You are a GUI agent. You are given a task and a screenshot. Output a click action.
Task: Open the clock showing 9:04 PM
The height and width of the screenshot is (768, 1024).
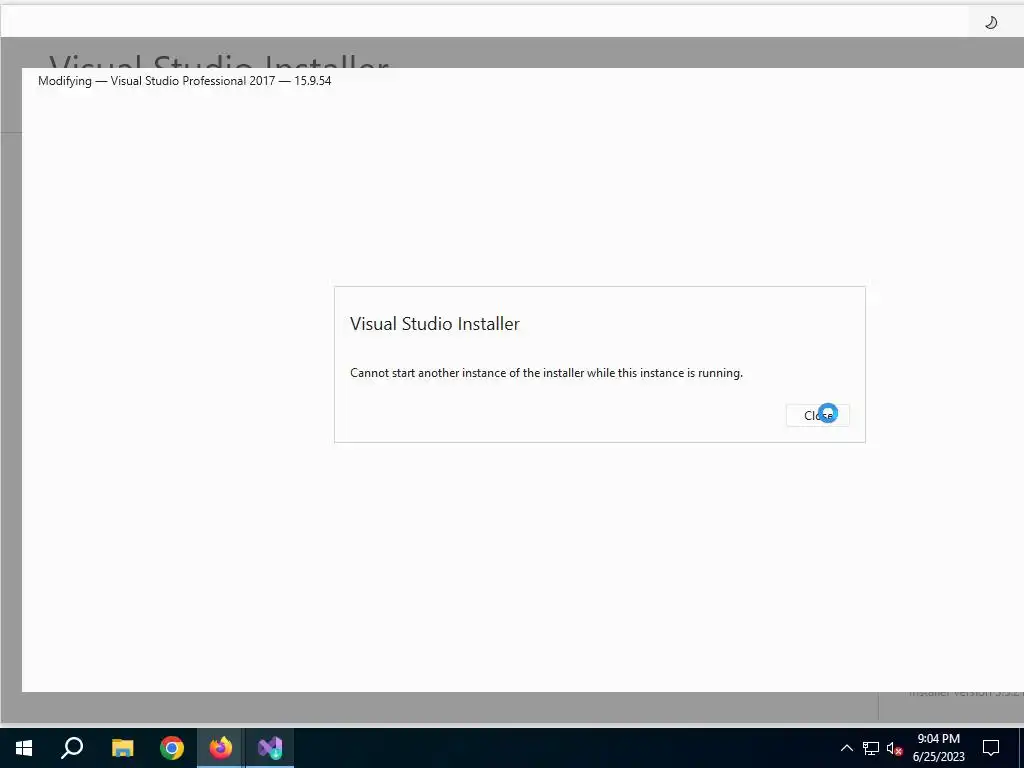[938, 748]
